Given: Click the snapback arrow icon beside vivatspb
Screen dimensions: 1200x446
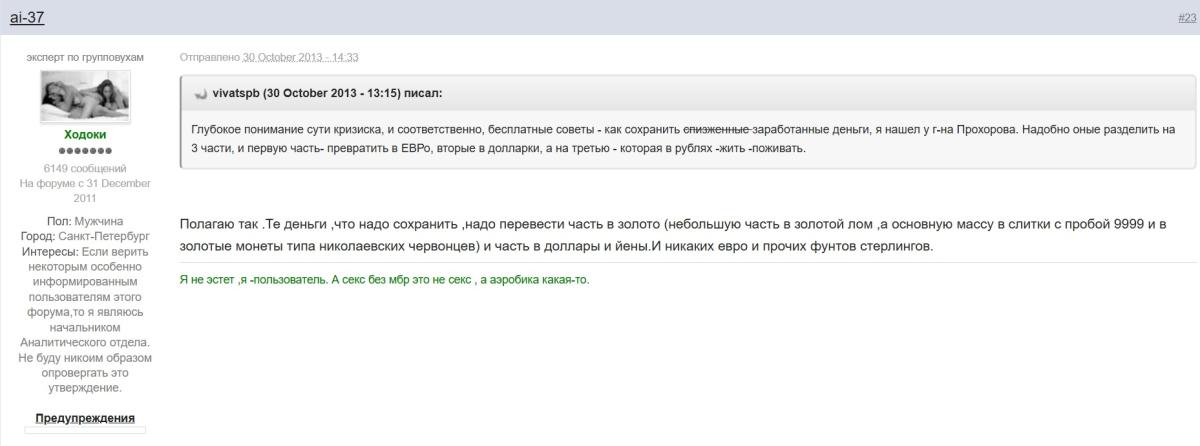Looking at the screenshot, I should [x=200, y=94].
